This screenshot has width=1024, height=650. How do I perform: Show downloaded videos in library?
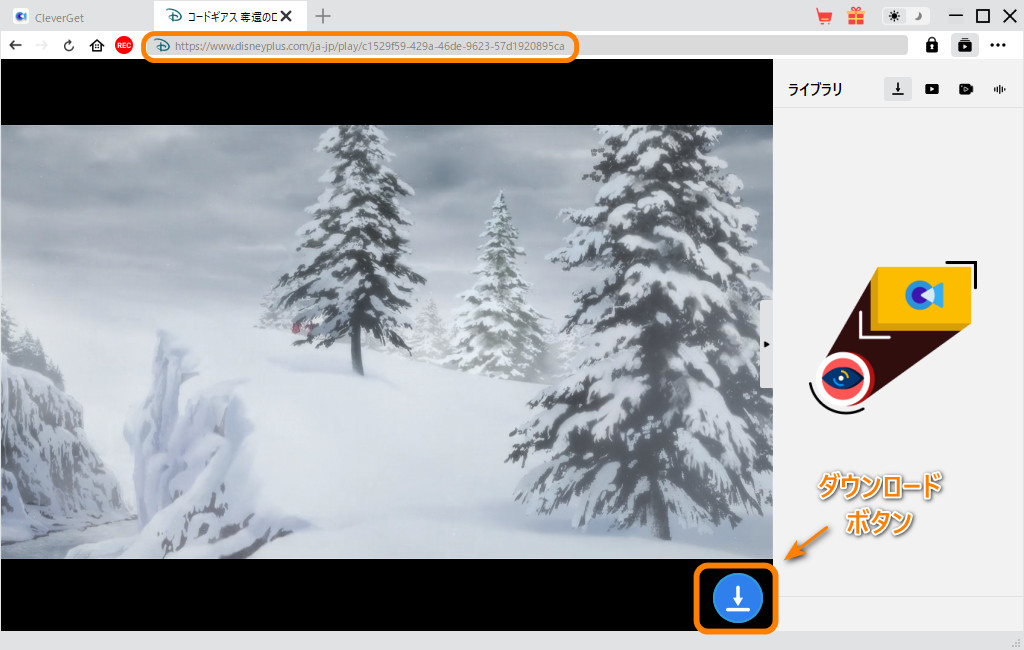pos(932,89)
